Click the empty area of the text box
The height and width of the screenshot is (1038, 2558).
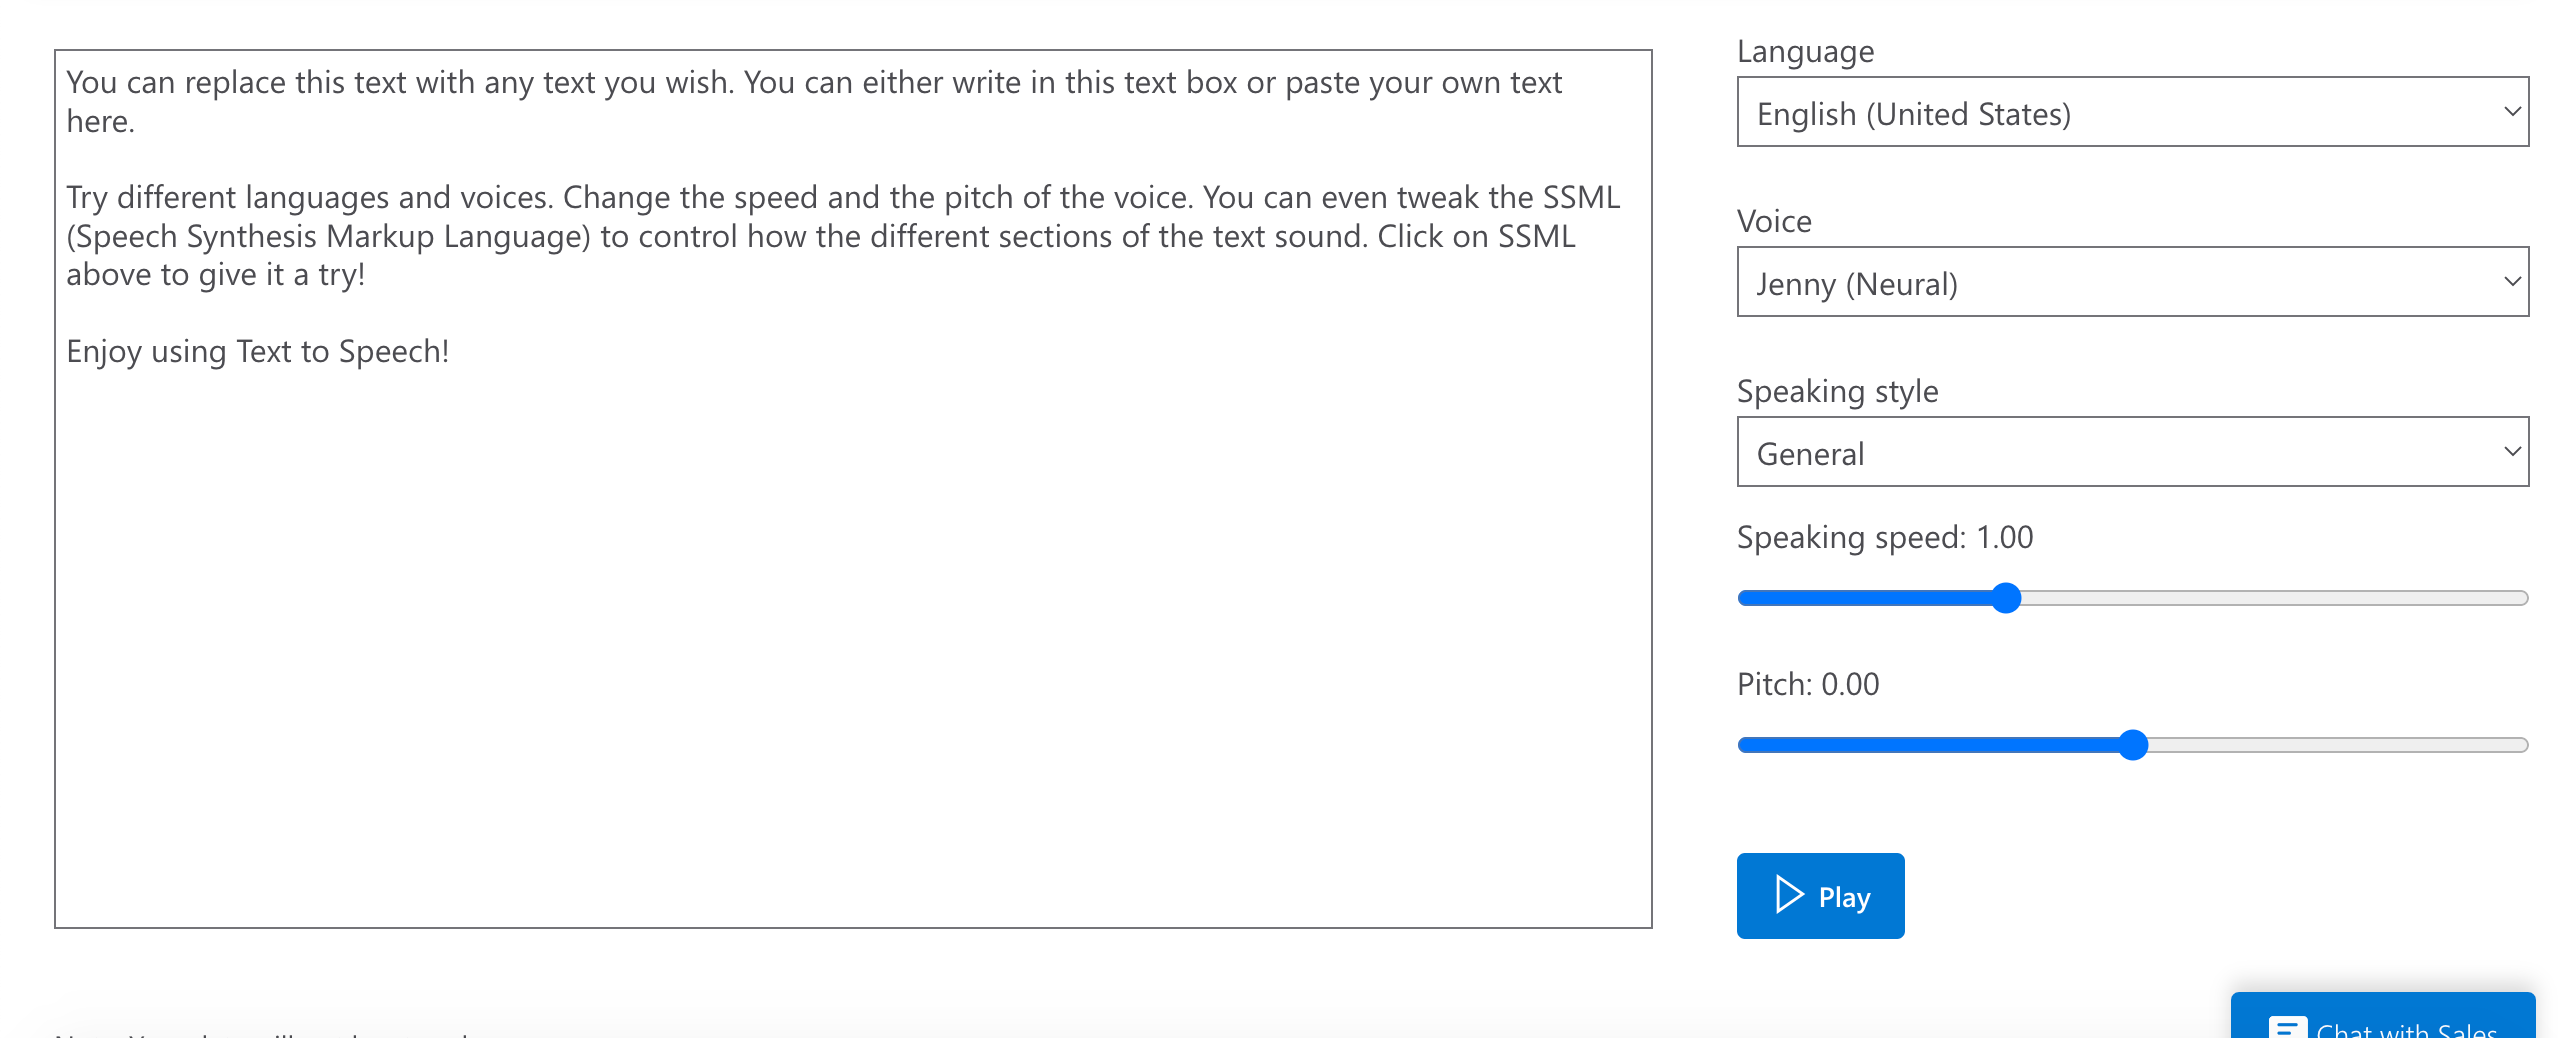[x=853, y=650]
